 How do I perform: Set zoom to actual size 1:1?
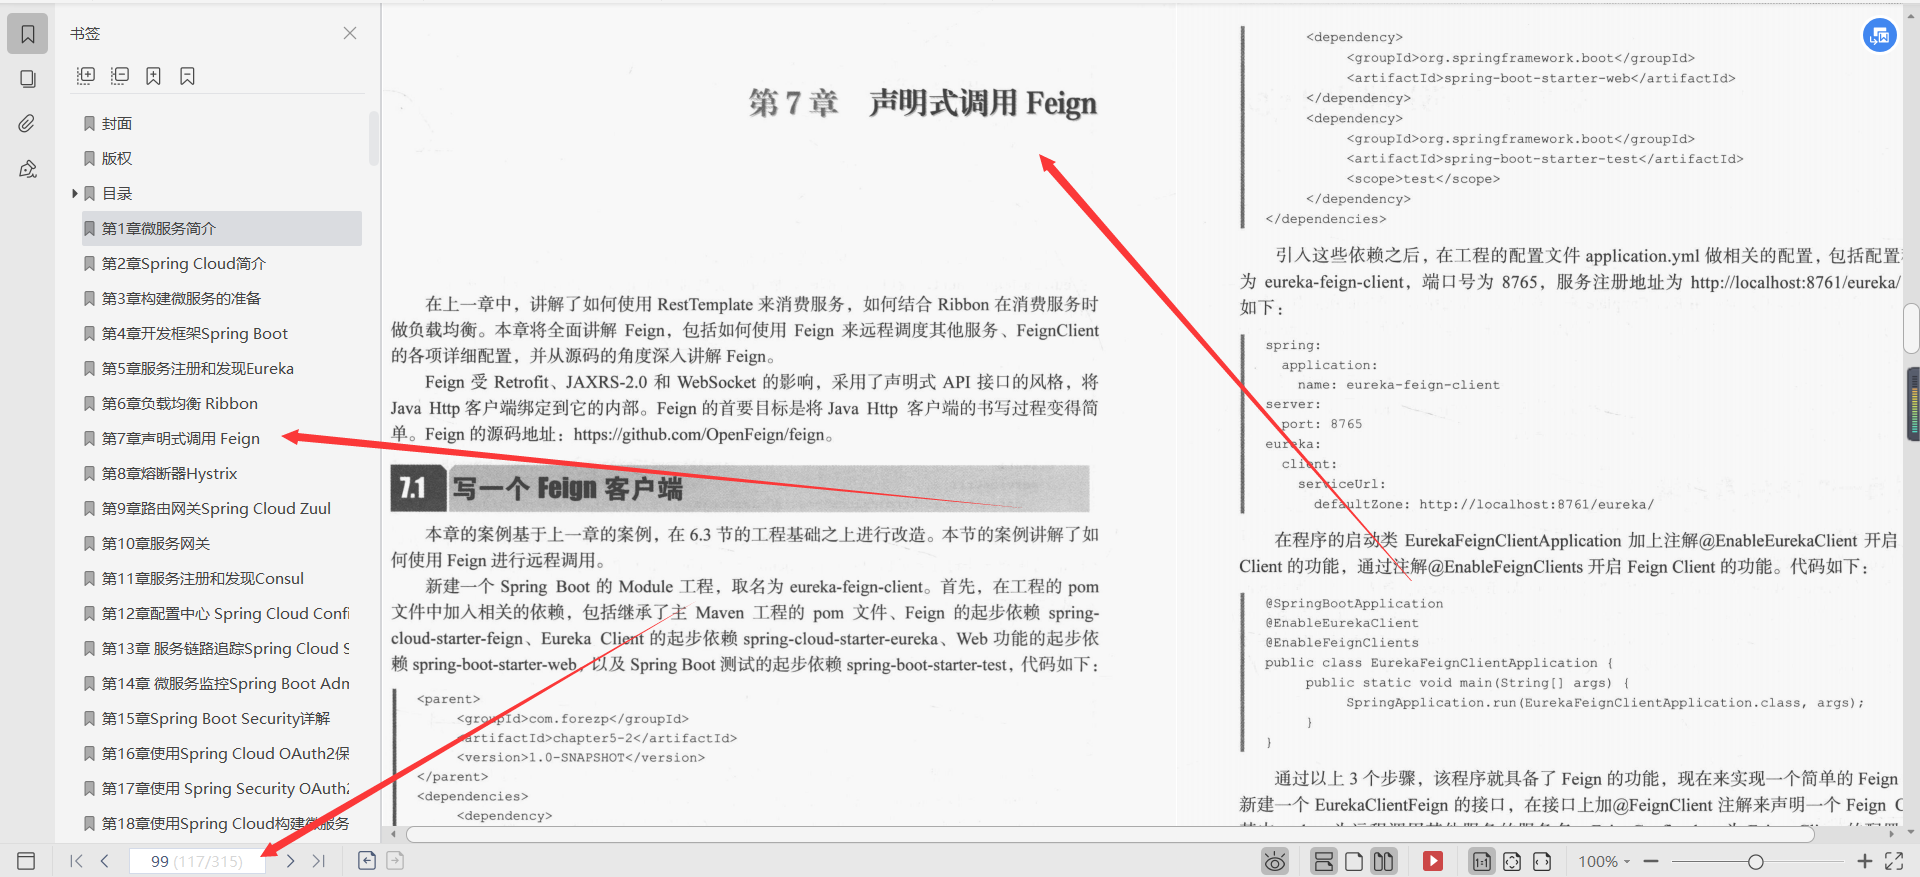pyautogui.click(x=1482, y=861)
